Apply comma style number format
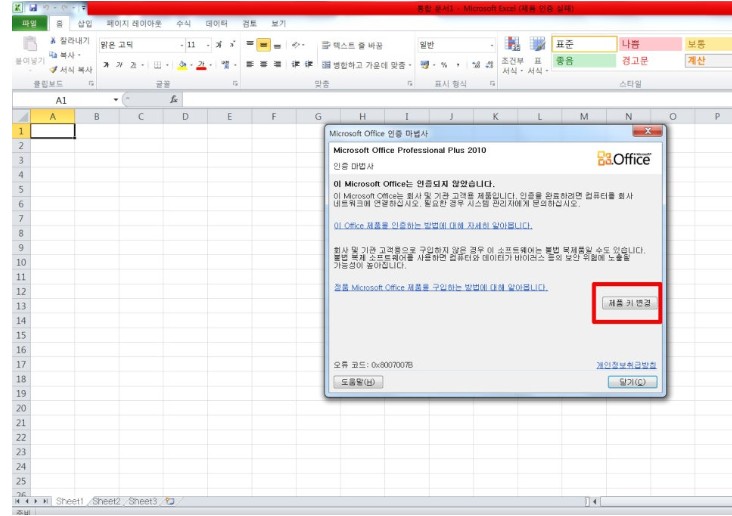This screenshot has width=732, height=516. tap(458, 64)
